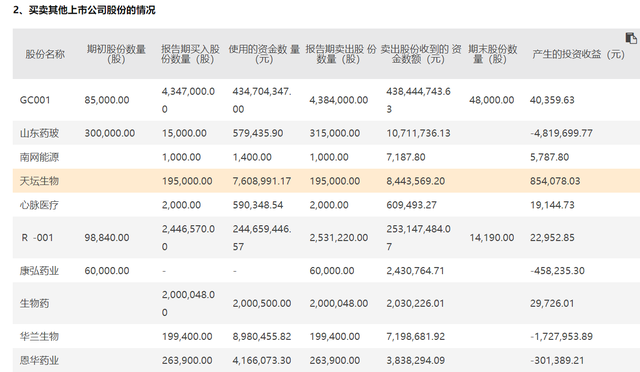Click the GC001 stock name cell

click(x=35, y=100)
